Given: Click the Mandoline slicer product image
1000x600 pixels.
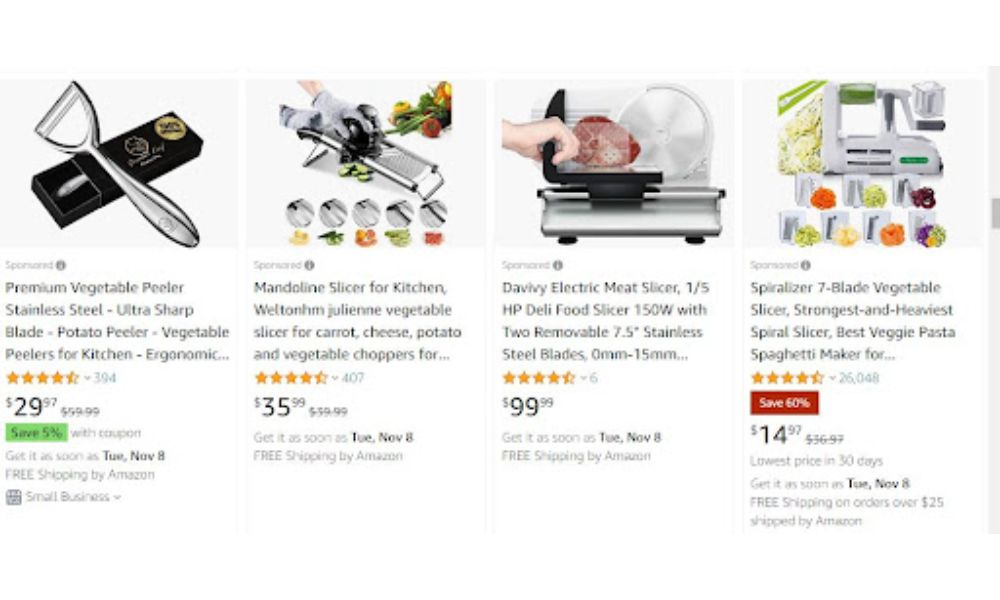Looking at the screenshot, I should [365, 163].
